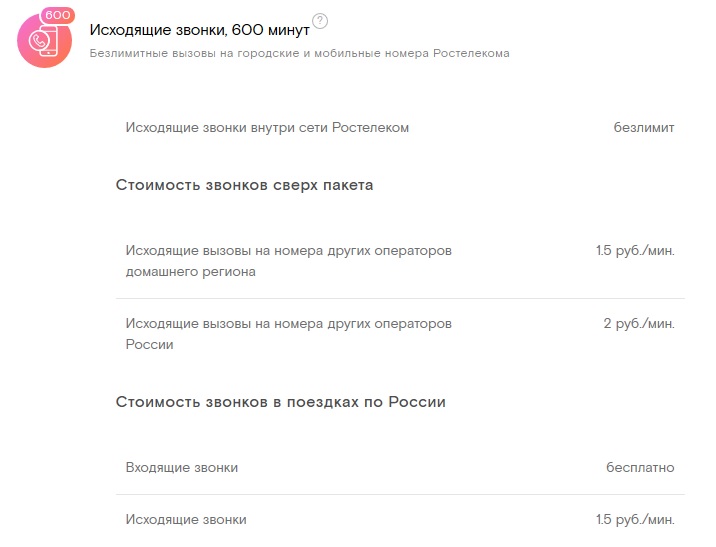This screenshot has width=716, height=547.
Task: Click 1.5 руб./мин. price for roaming outgoing calls
Action: 635,520
